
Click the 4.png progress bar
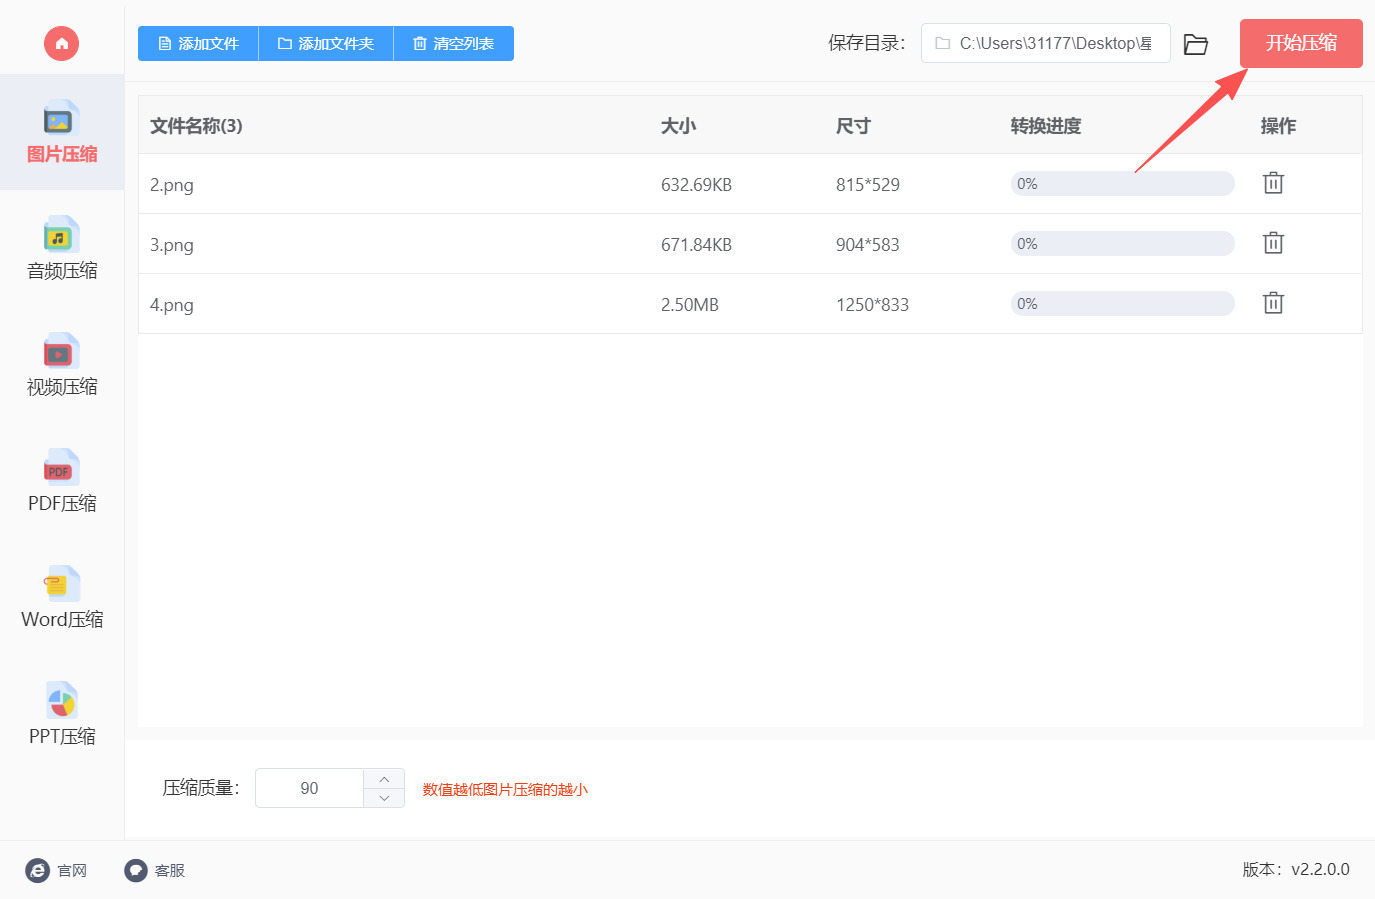tap(1122, 303)
